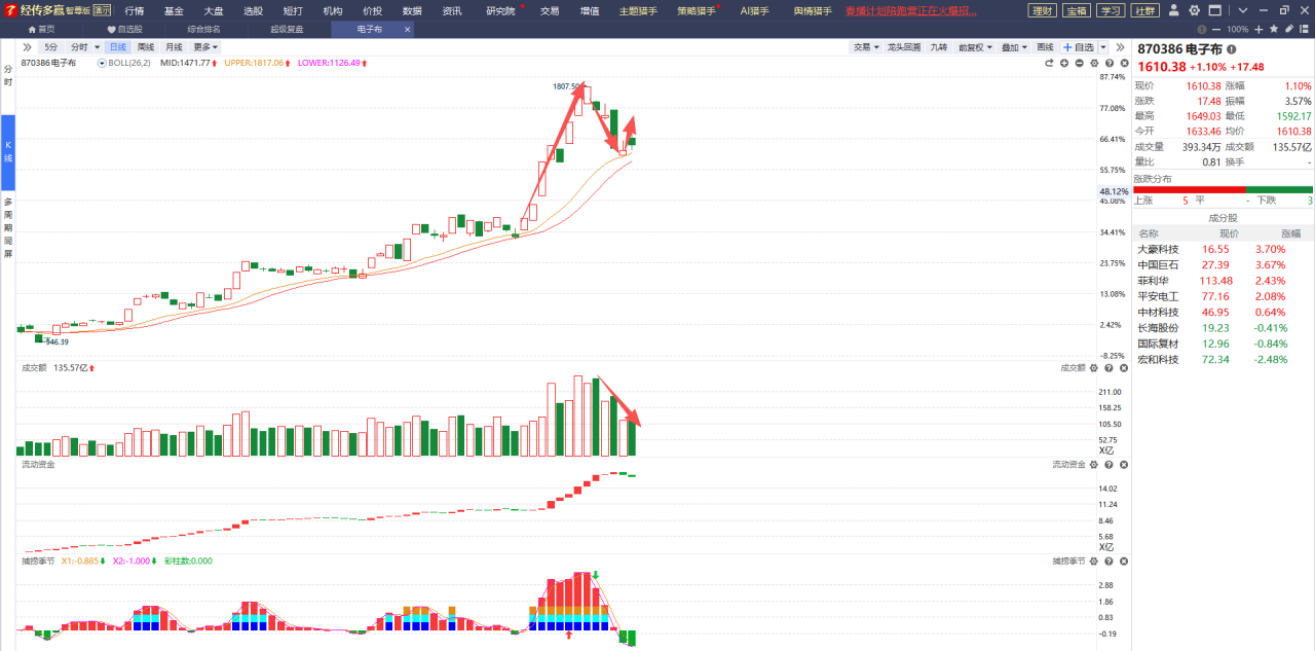This screenshot has height=651, width=1316.
Task: Click the main chart minus zoom icon
Action: (x=1079, y=63)
